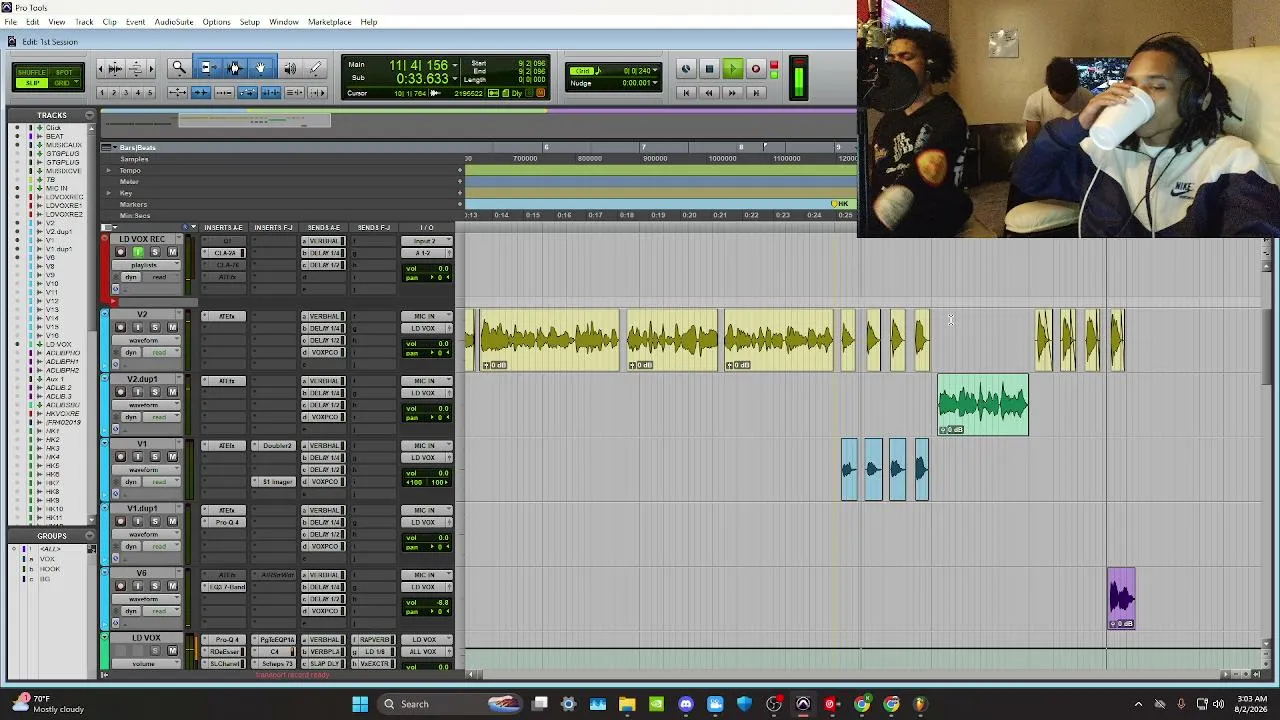Collapse the Tracks list panel header menu
This screenshot has width=1280, height=720.
pyautogui.click(x=89, y=115)
